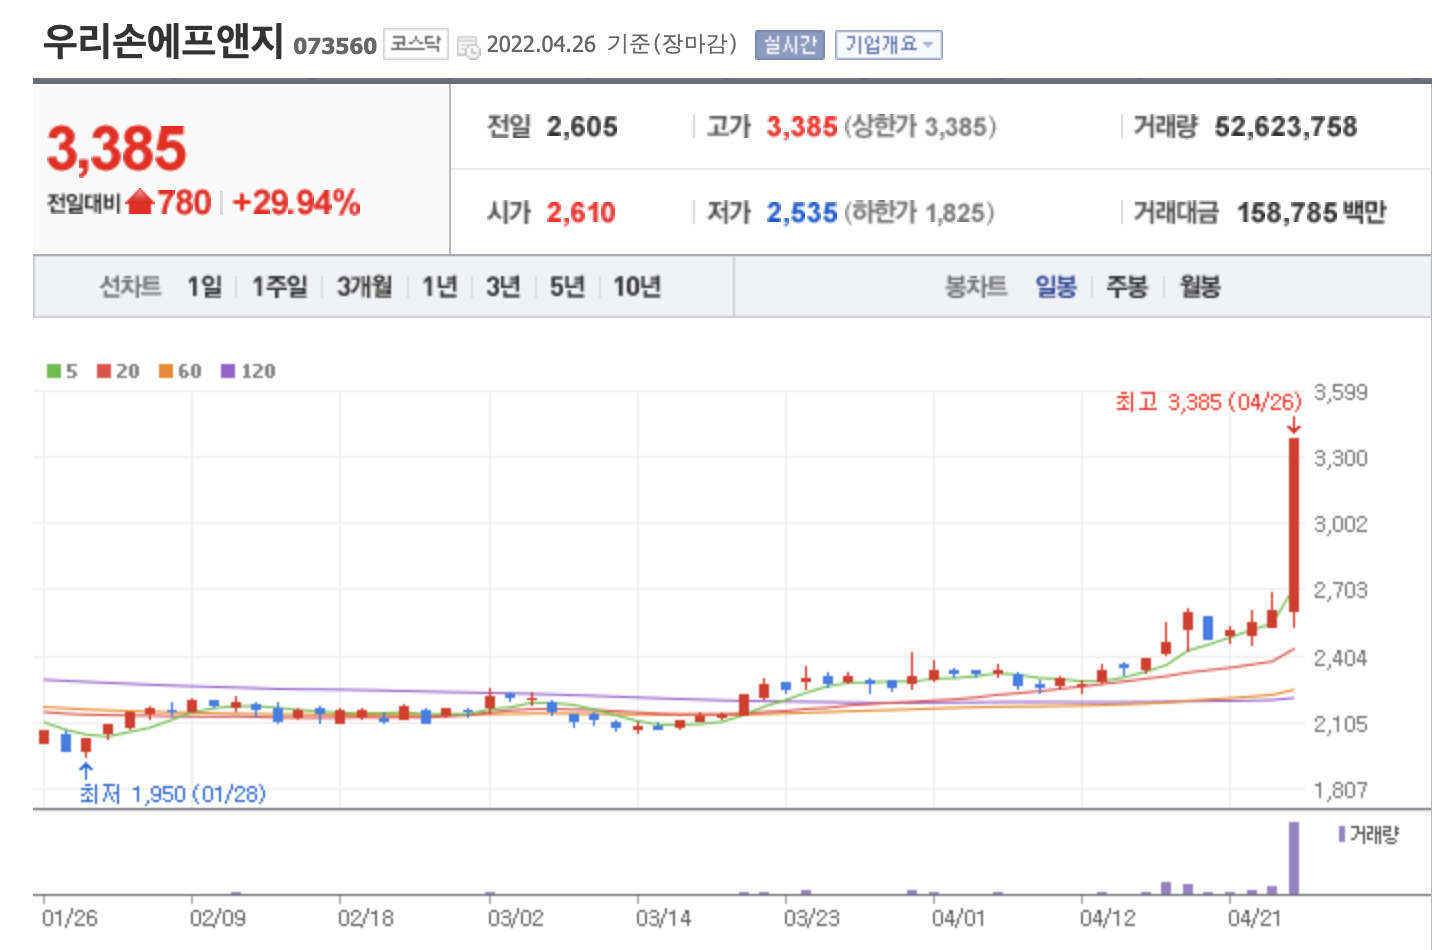Image resolution: width=1432 pixels, height=950 pixels.
Task: Click the 코스닥 market badge
Action: [x=415, y=44]
